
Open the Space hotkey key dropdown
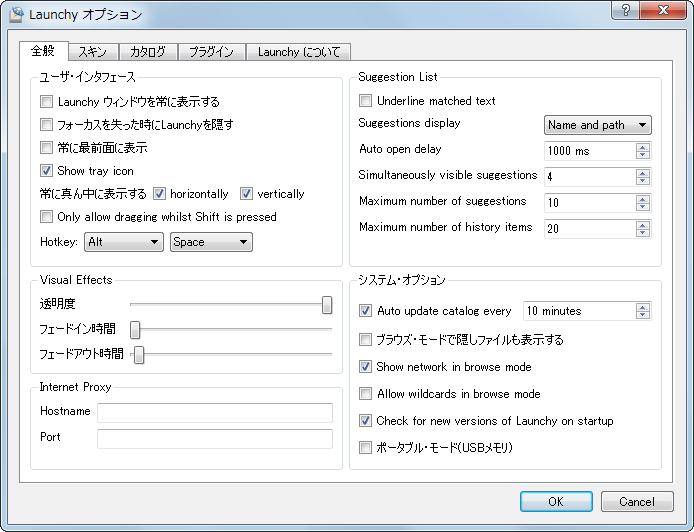[211, 242]
